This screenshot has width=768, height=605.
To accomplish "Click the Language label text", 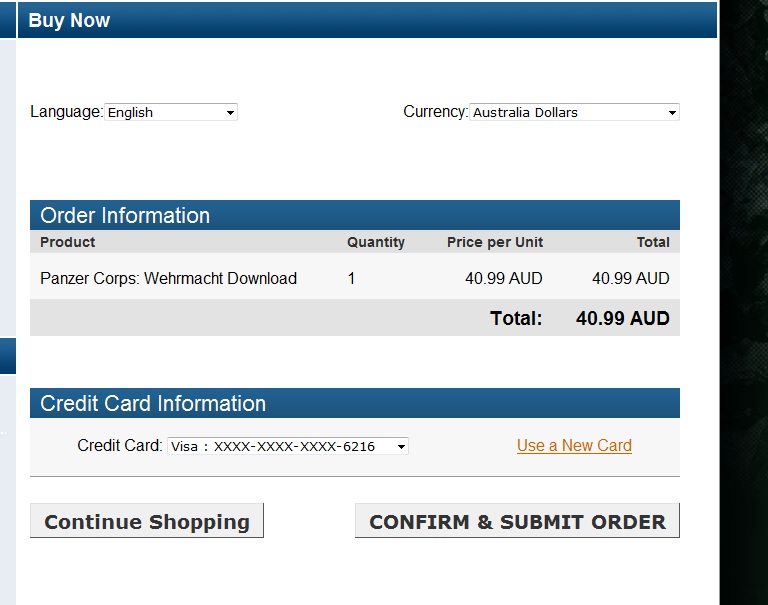I will pos(67,112).
